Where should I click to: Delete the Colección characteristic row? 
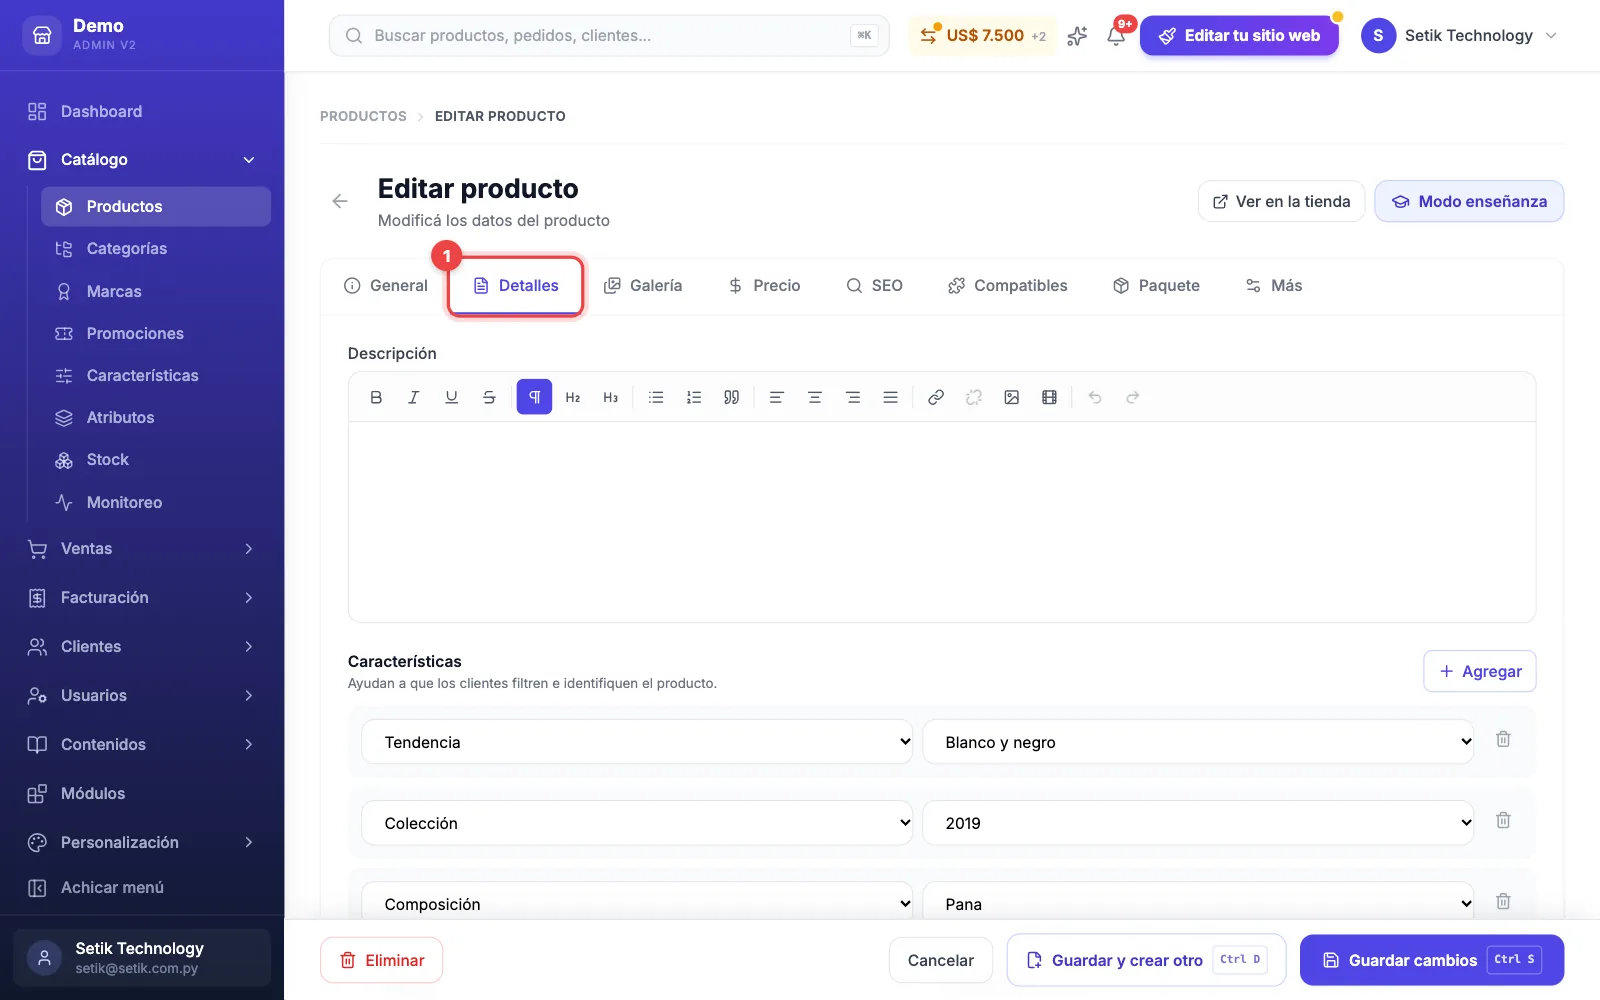(x=1503, y=820)
